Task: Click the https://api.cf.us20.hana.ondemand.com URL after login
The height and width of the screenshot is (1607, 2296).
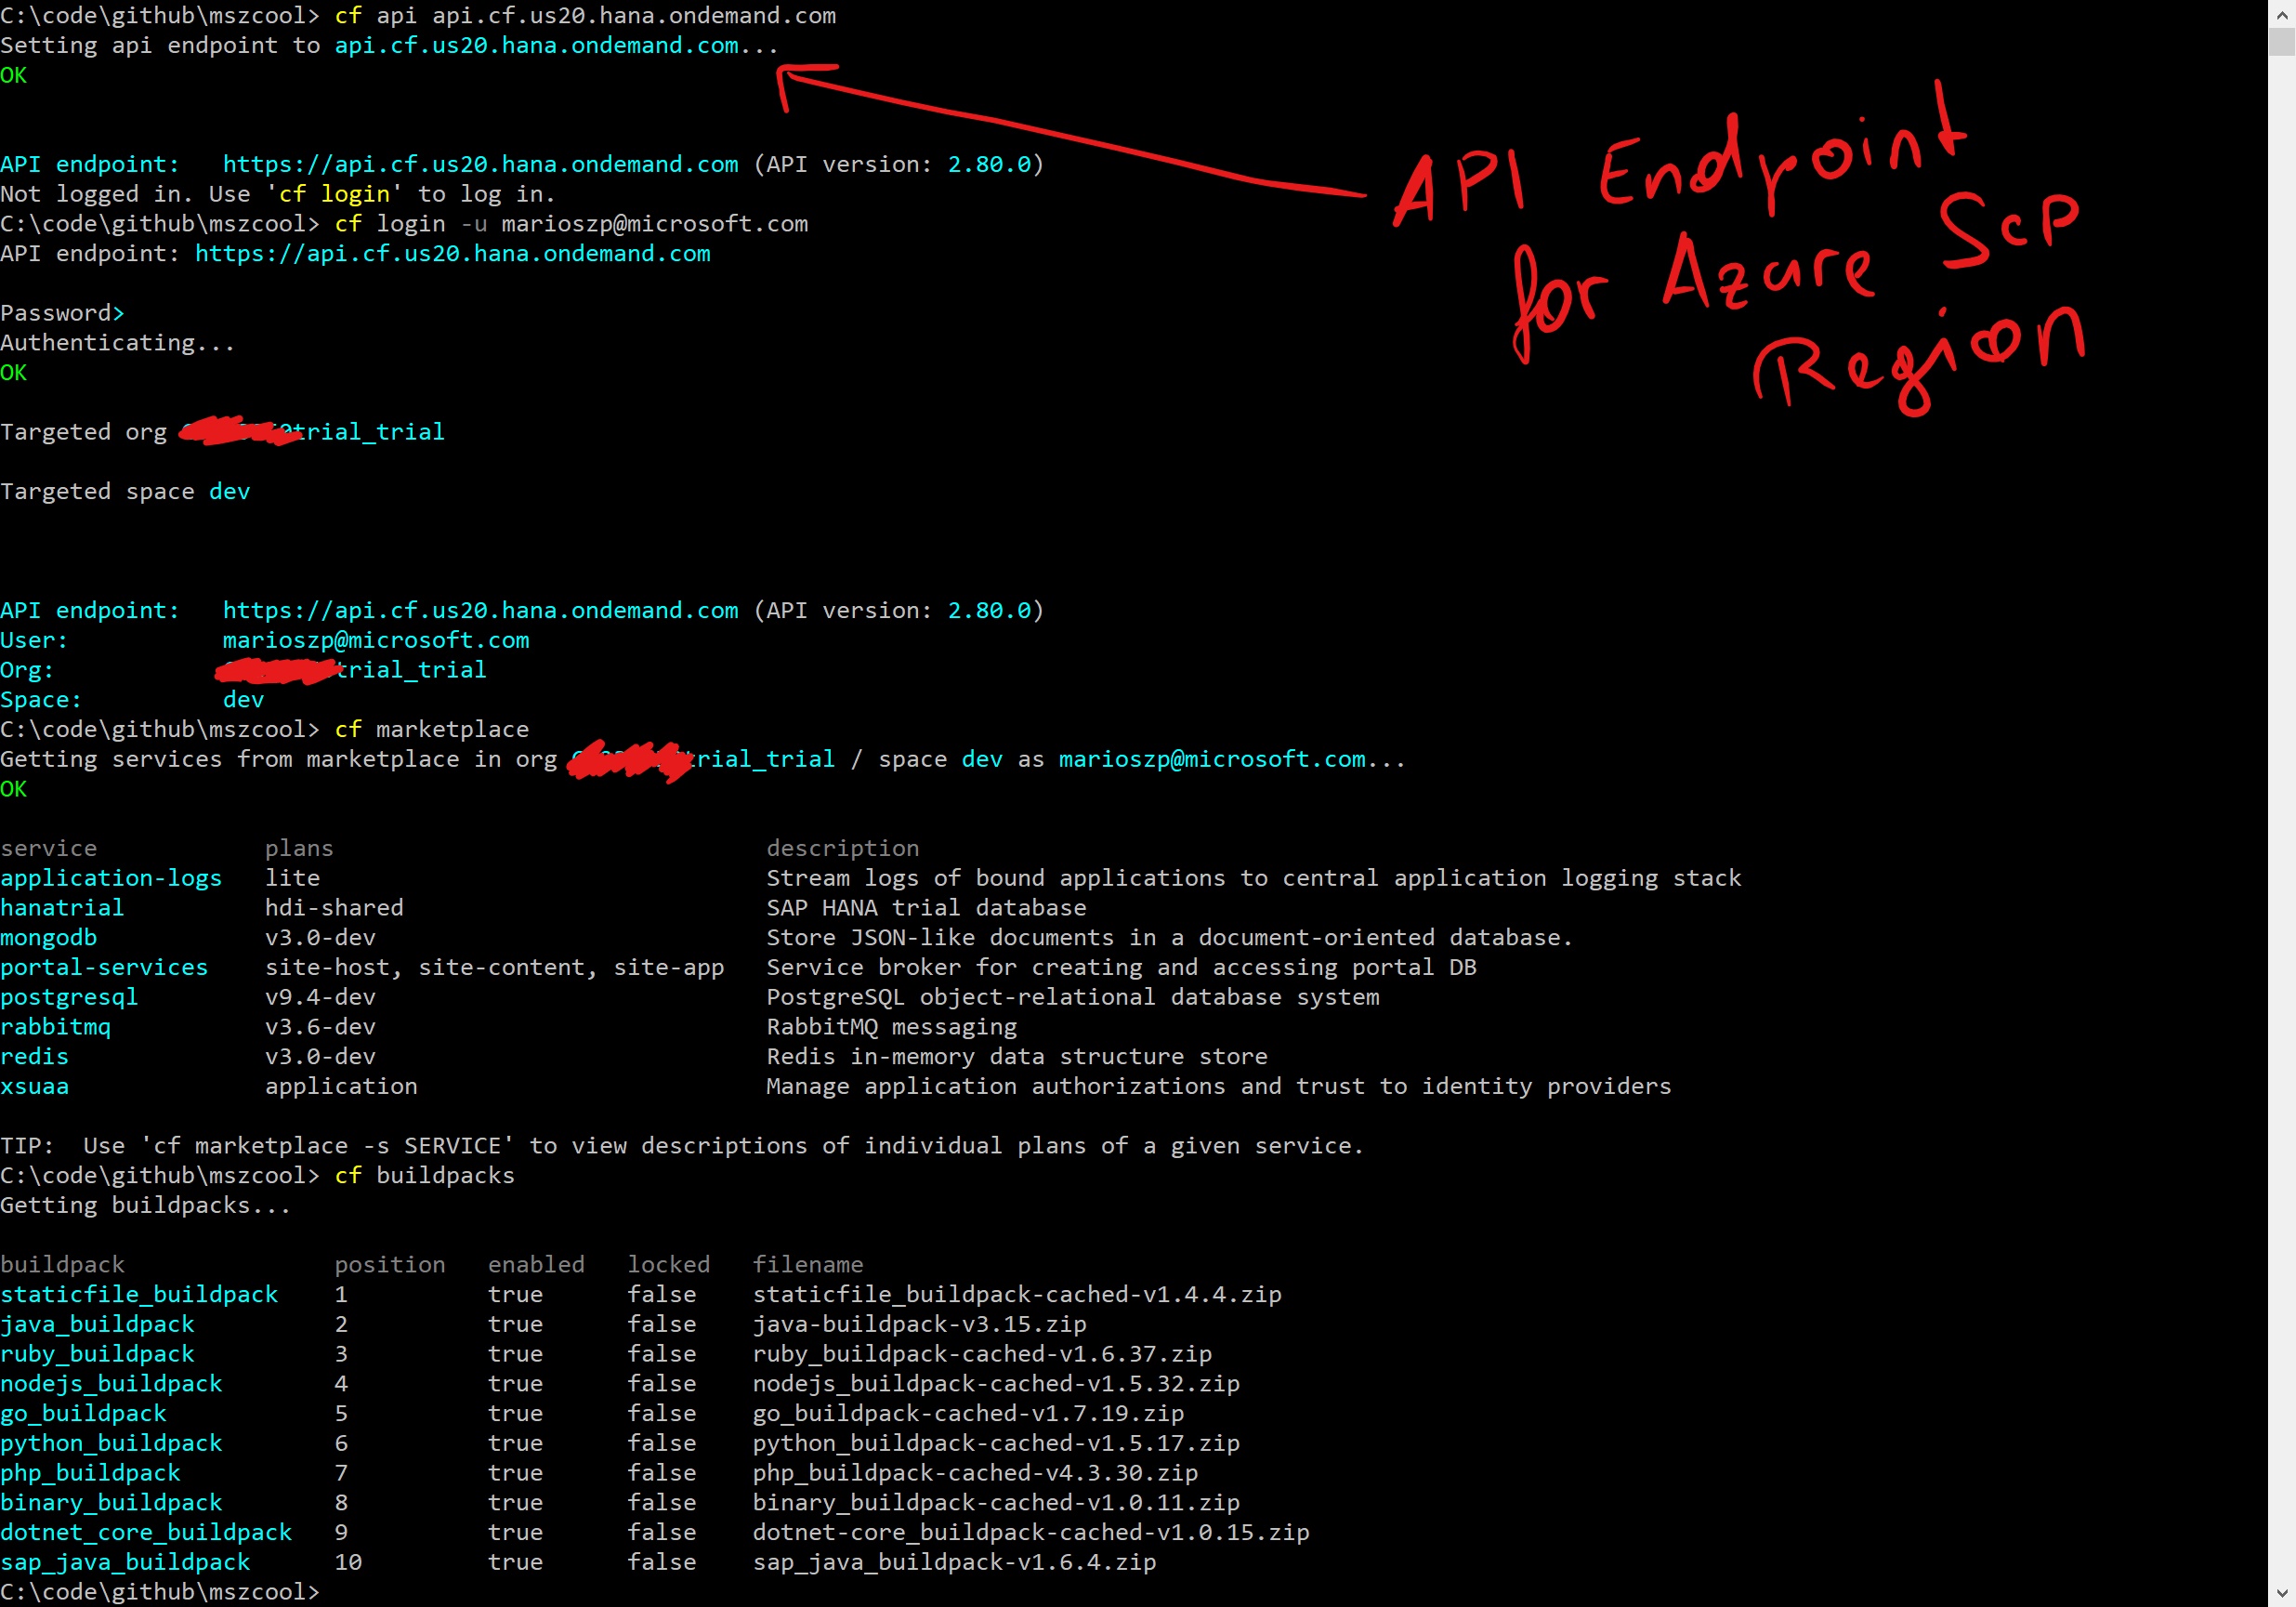Action: pos(452,254)
